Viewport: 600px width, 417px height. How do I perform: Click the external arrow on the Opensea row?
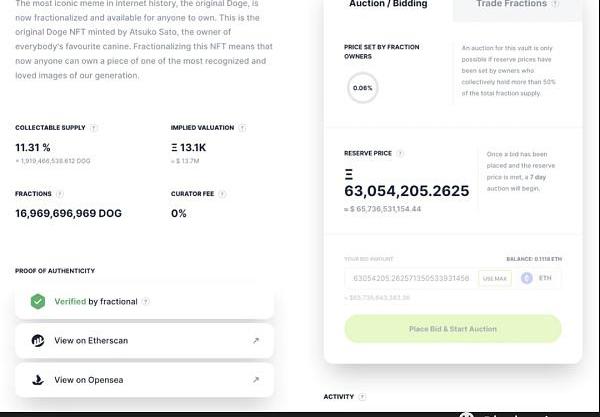tap(256, 380)
